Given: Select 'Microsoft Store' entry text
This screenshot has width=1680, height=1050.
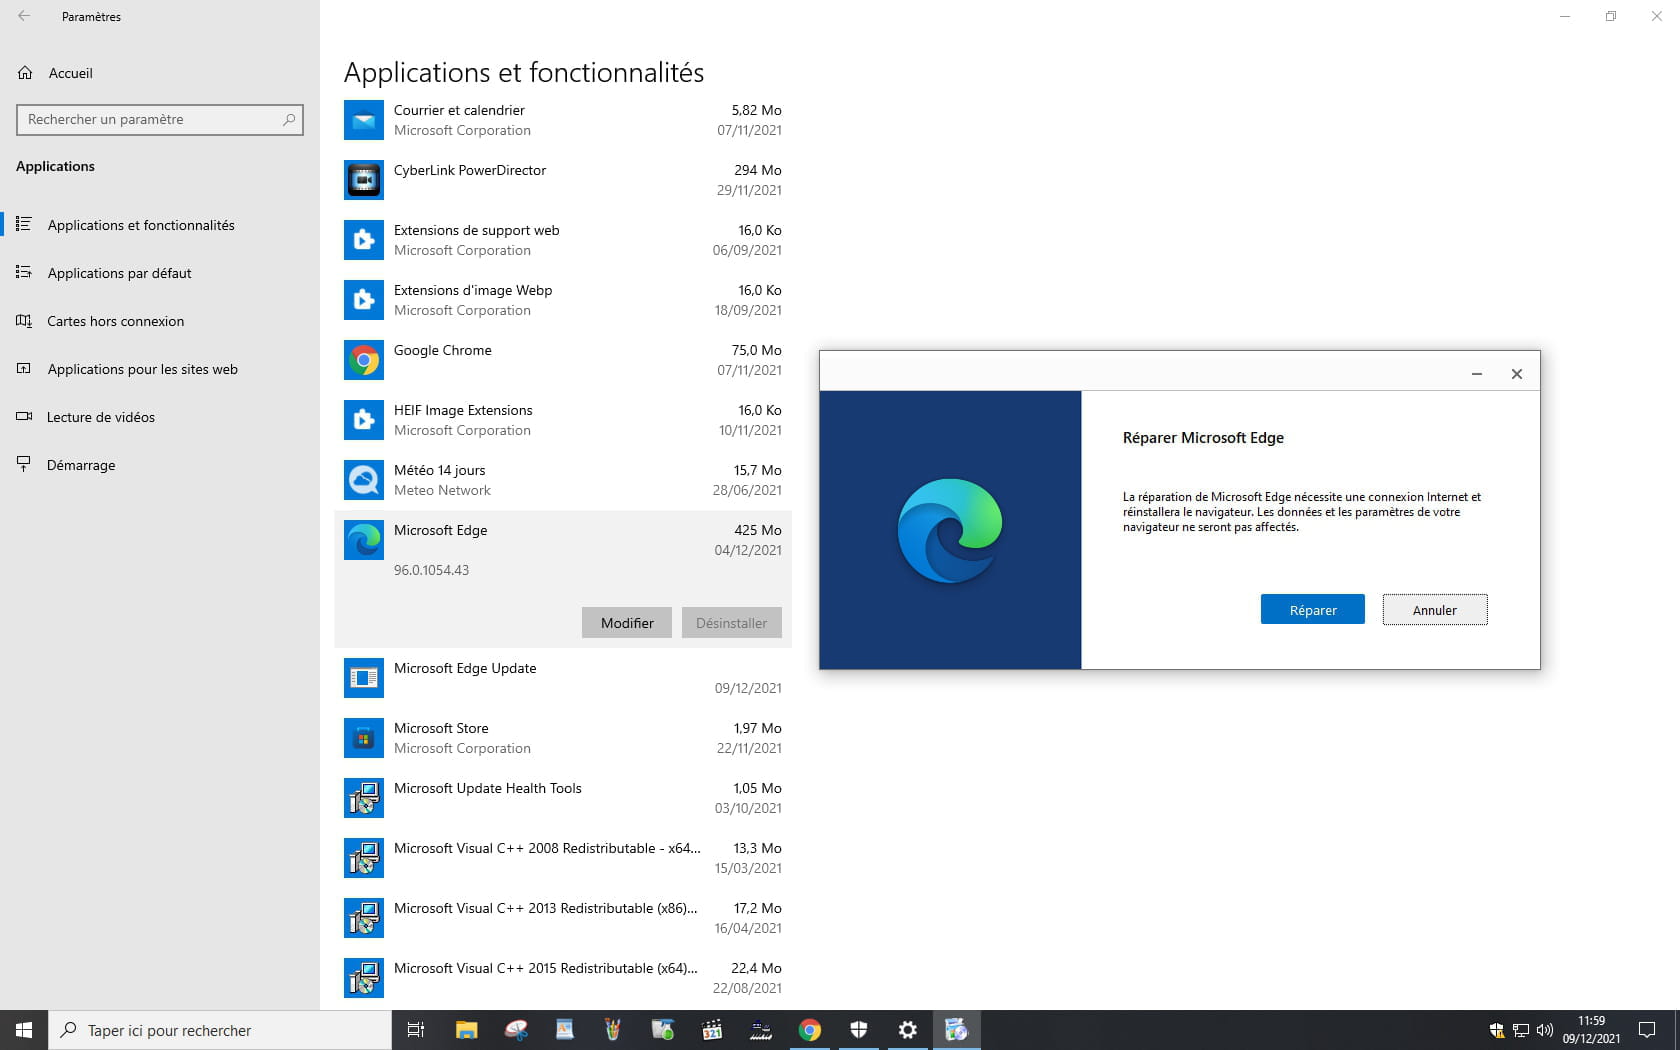Looking at the screenshot, I should (441, 728).
